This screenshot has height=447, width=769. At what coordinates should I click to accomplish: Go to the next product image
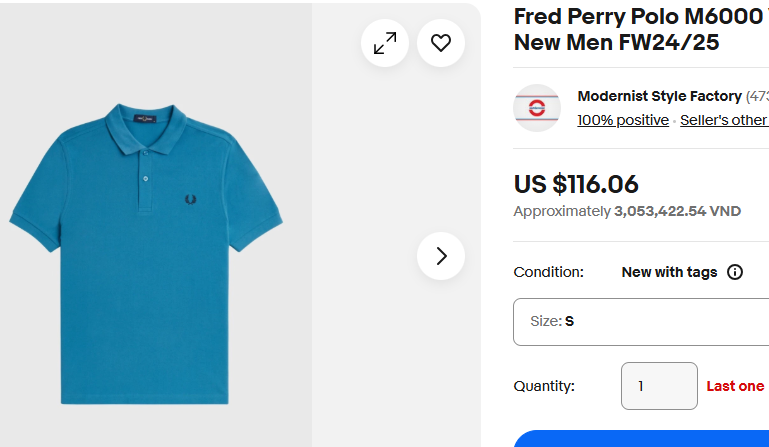(441, 256)
